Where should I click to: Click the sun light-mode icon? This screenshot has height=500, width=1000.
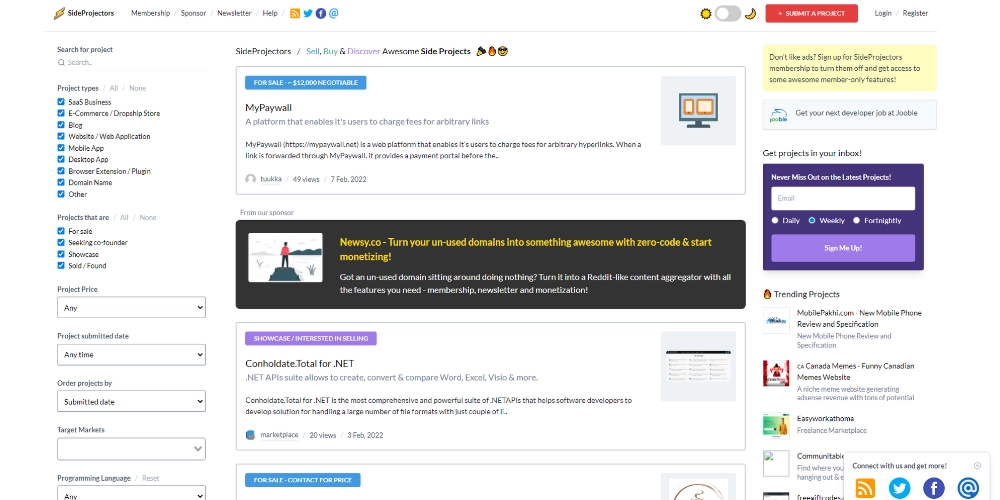tap(705, 13)
